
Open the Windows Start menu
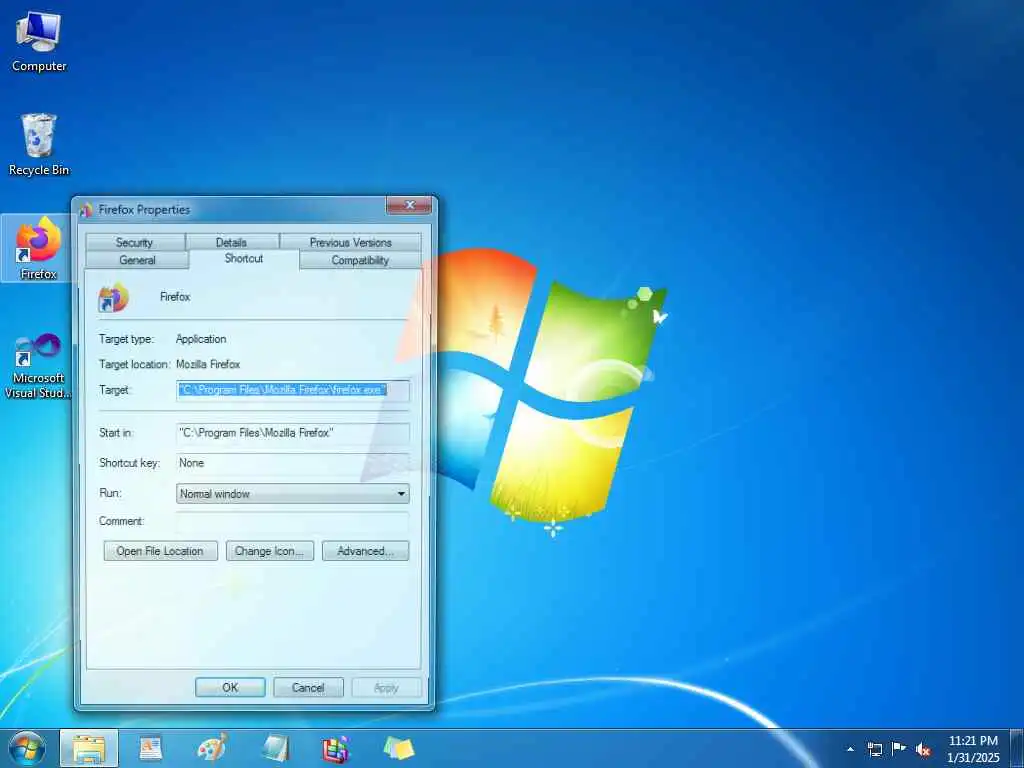click(27, 748)
